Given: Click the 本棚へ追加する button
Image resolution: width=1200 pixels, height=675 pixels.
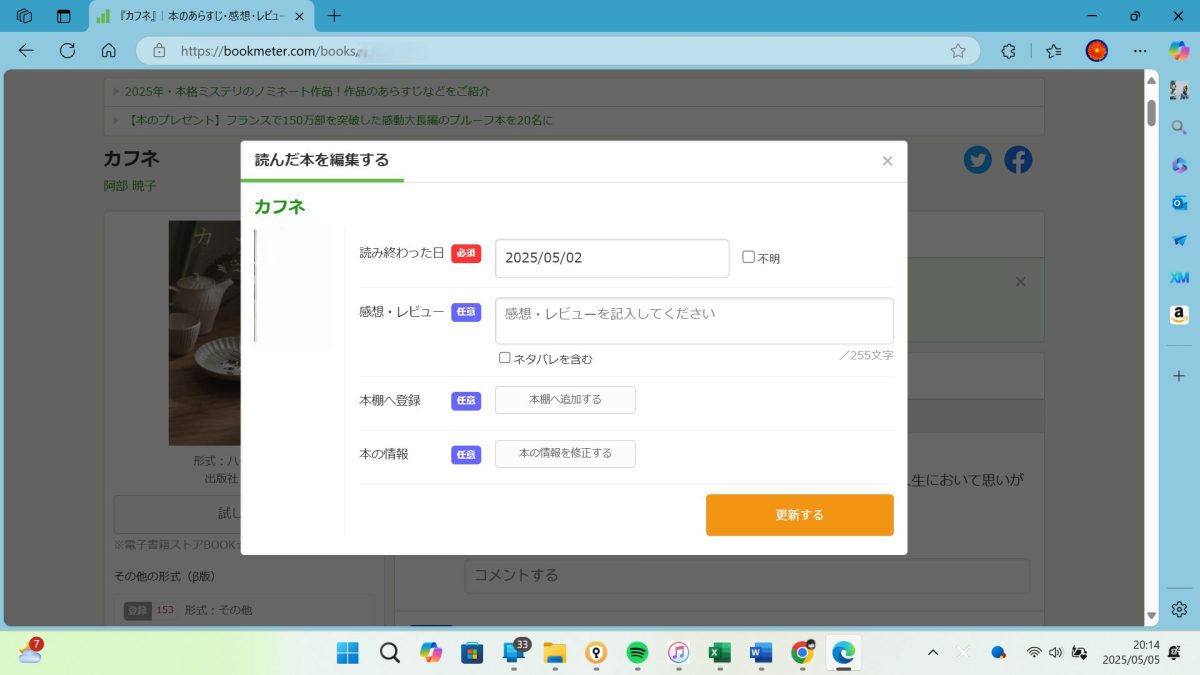Looking at the screenshot, I should coord(565,400).
